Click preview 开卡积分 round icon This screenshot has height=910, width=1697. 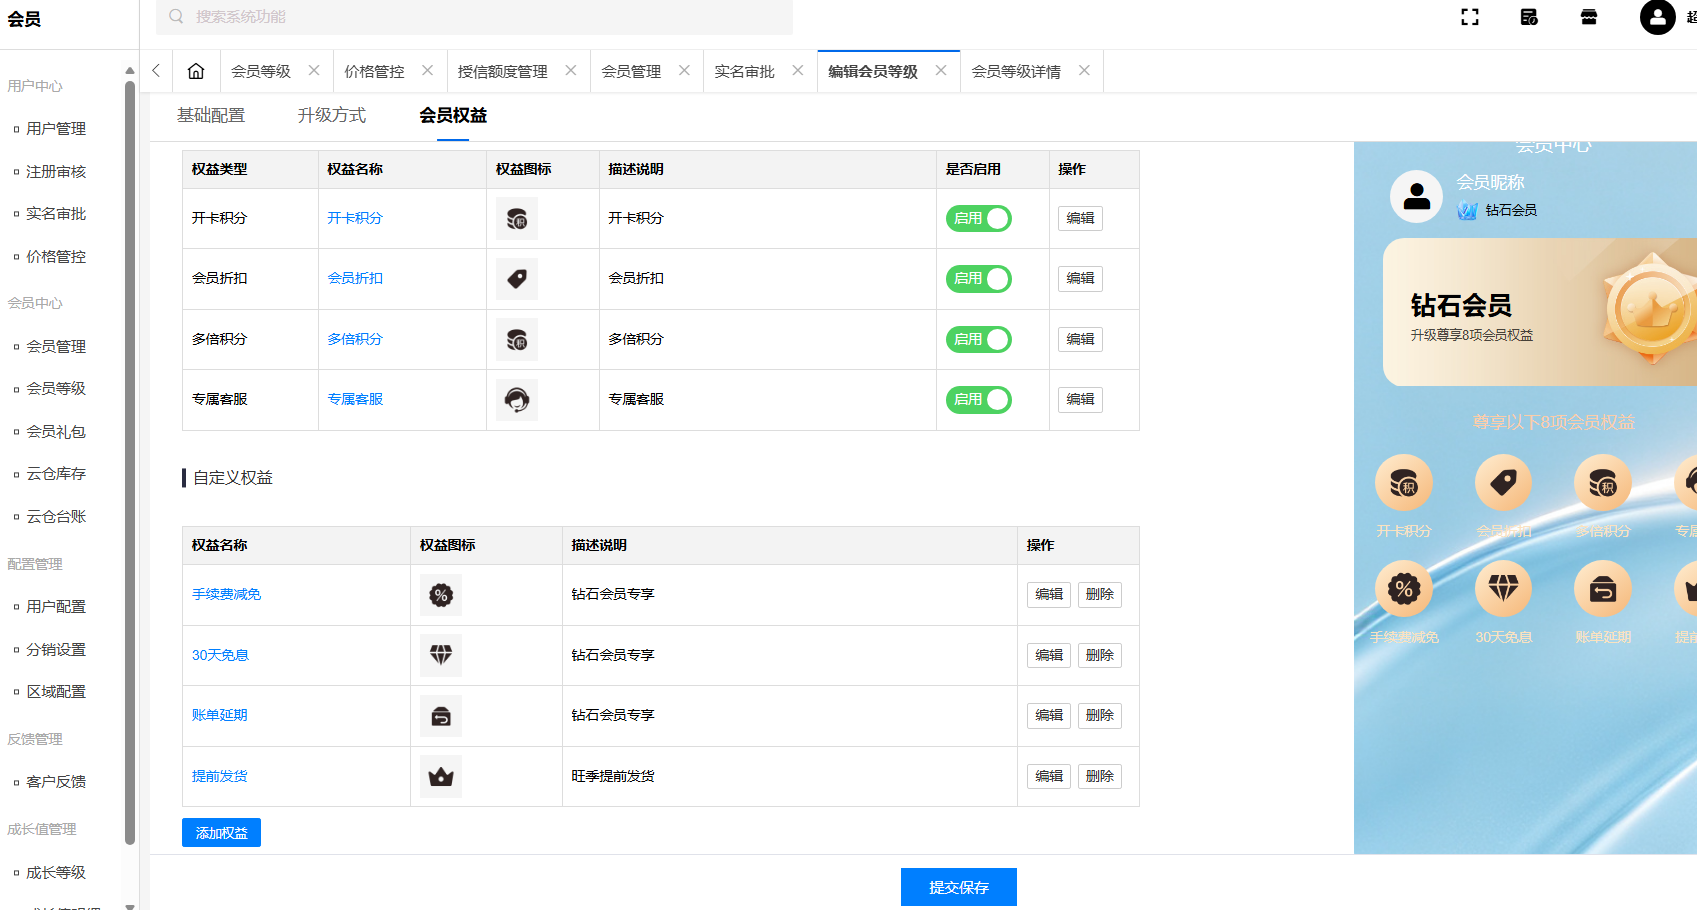1404,483
